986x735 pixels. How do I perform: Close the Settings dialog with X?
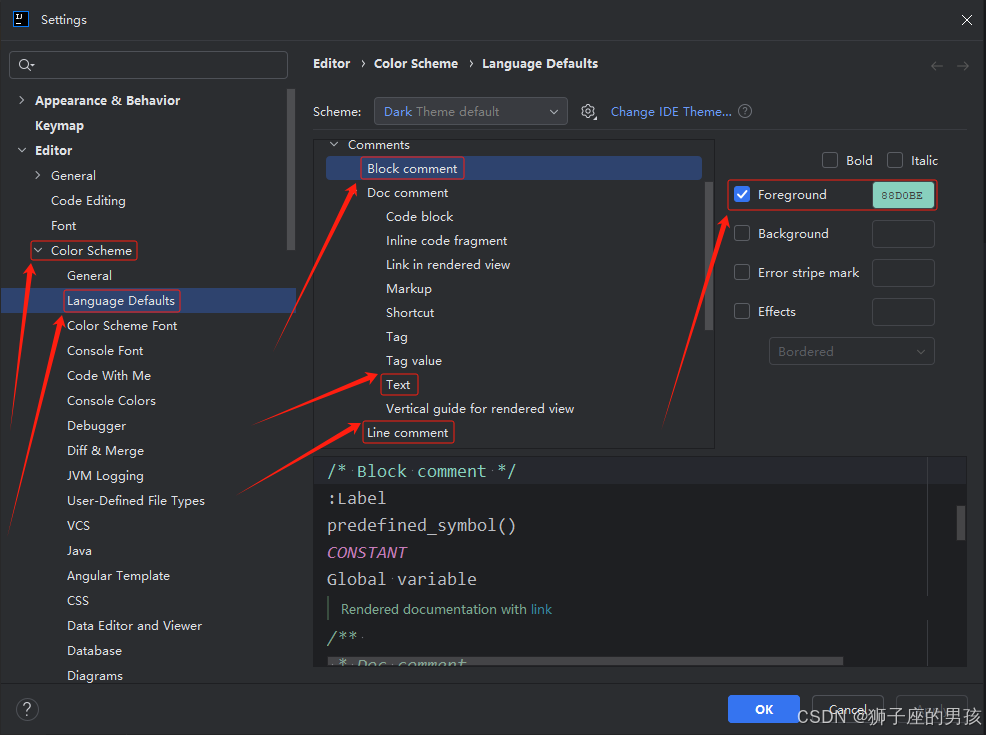(967, 20)
